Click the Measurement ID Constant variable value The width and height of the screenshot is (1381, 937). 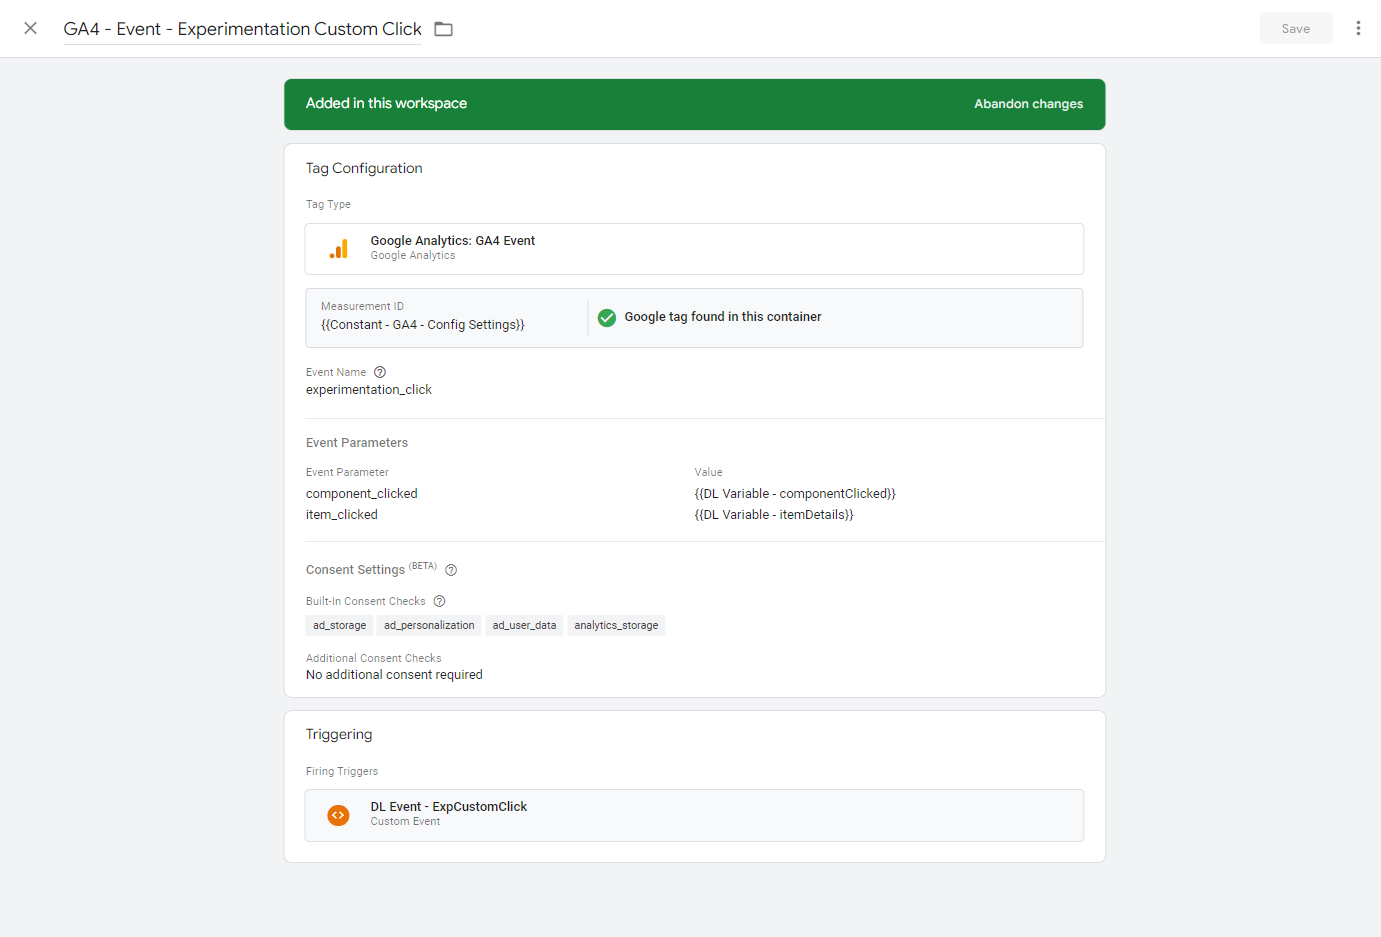point(422,325)
